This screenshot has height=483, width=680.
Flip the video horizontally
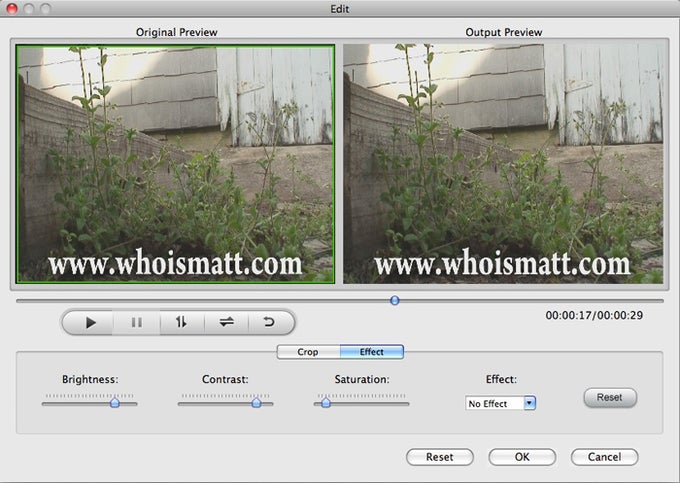pyautogui.click(x=226, y=322)
